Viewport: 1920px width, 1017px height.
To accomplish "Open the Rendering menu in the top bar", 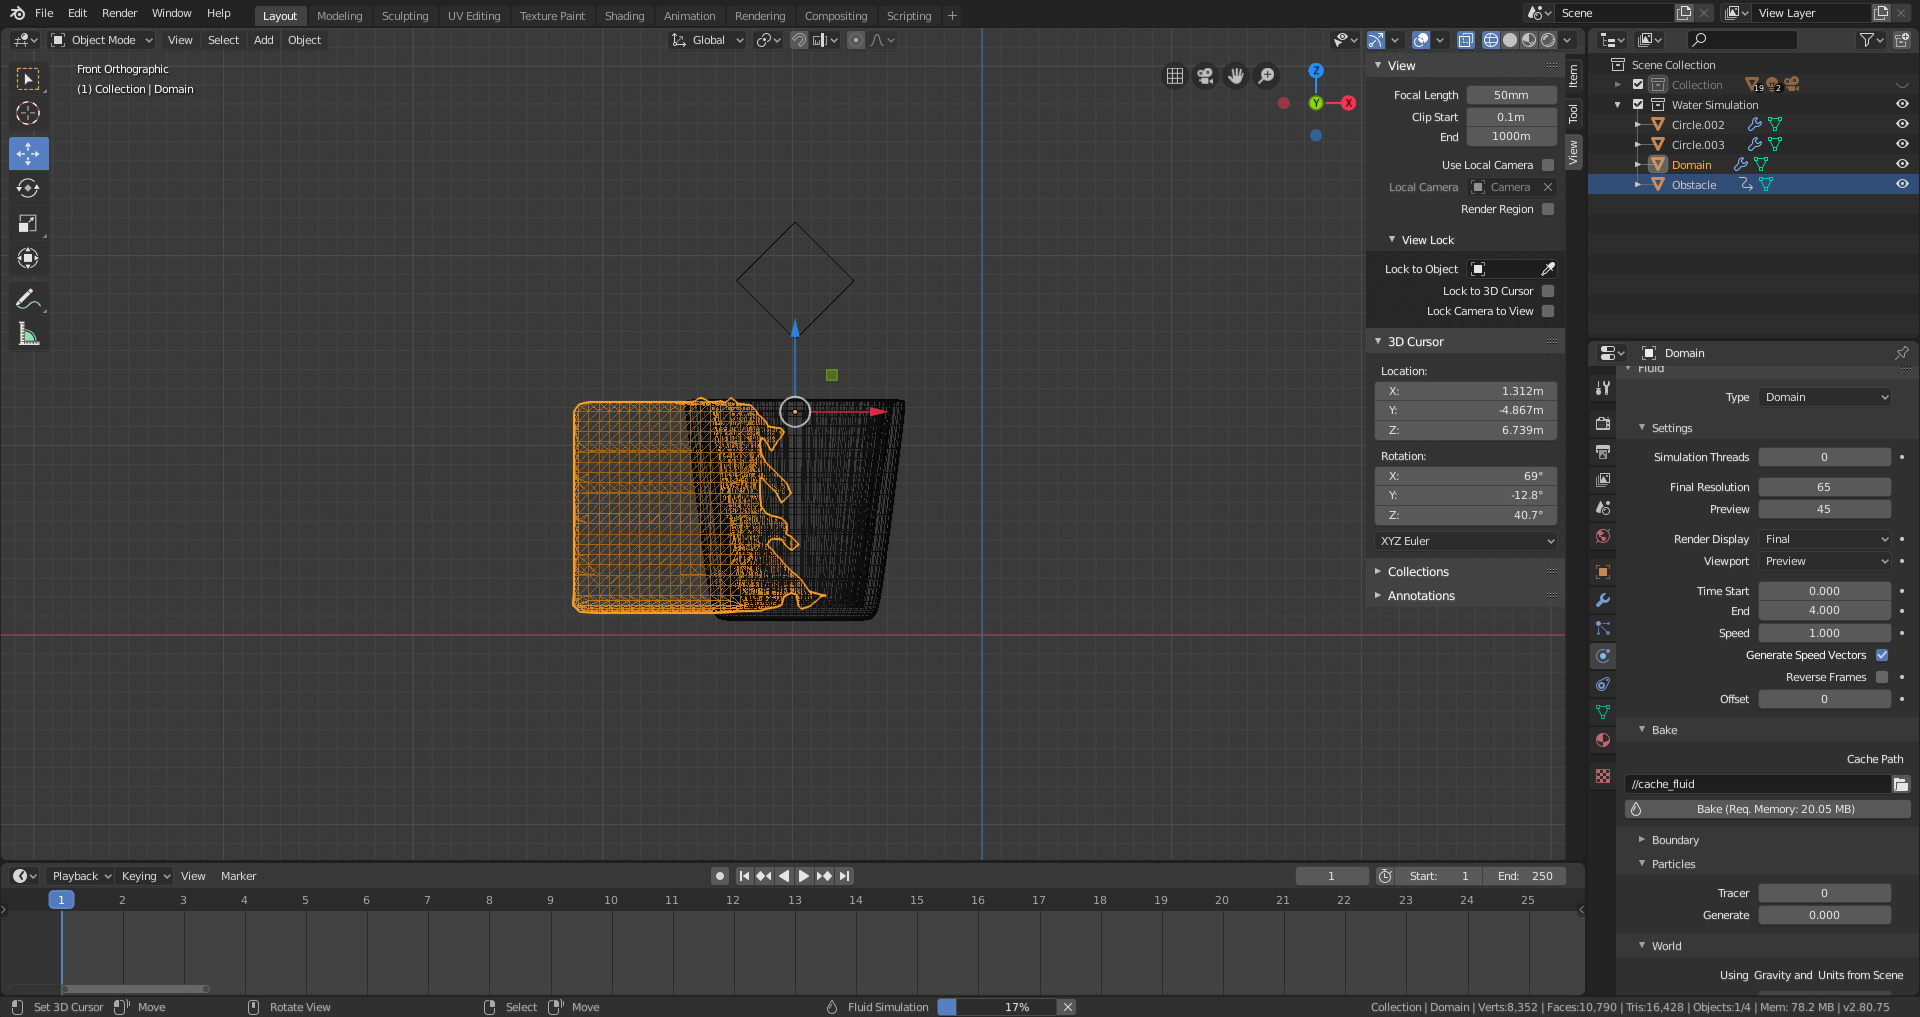I will point(760,15).
